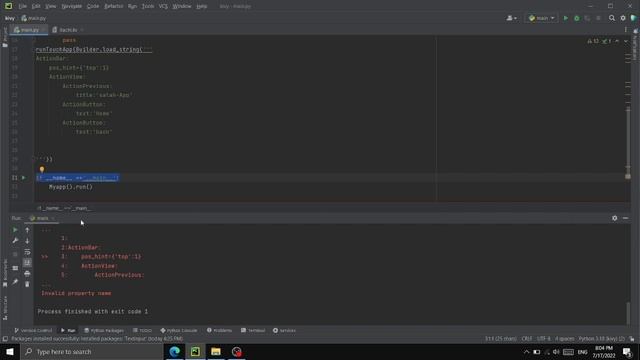The height and width of the screenshot is (360, 640).
Task: Open the Help menu
Action: 201,6
